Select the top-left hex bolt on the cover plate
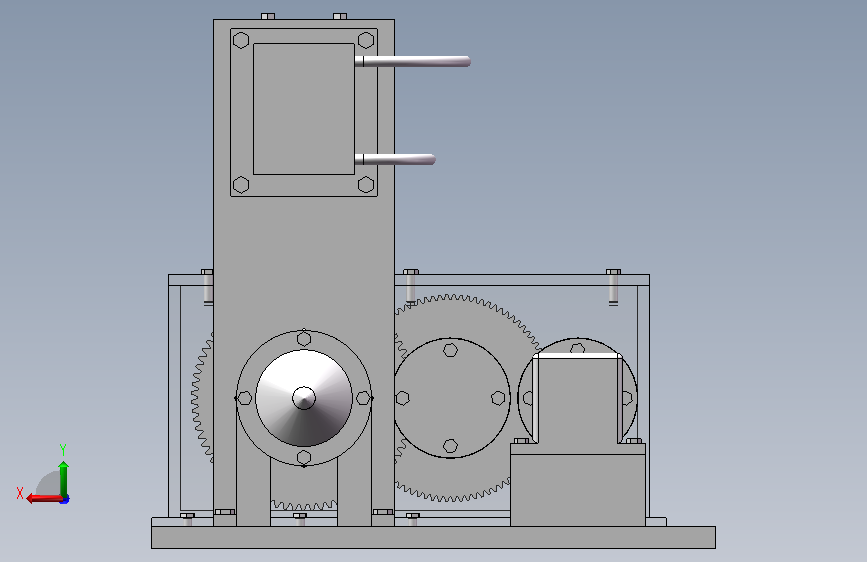Image resolution: width=867 pixels, height=562 pixels. click(x=241, y=40)
